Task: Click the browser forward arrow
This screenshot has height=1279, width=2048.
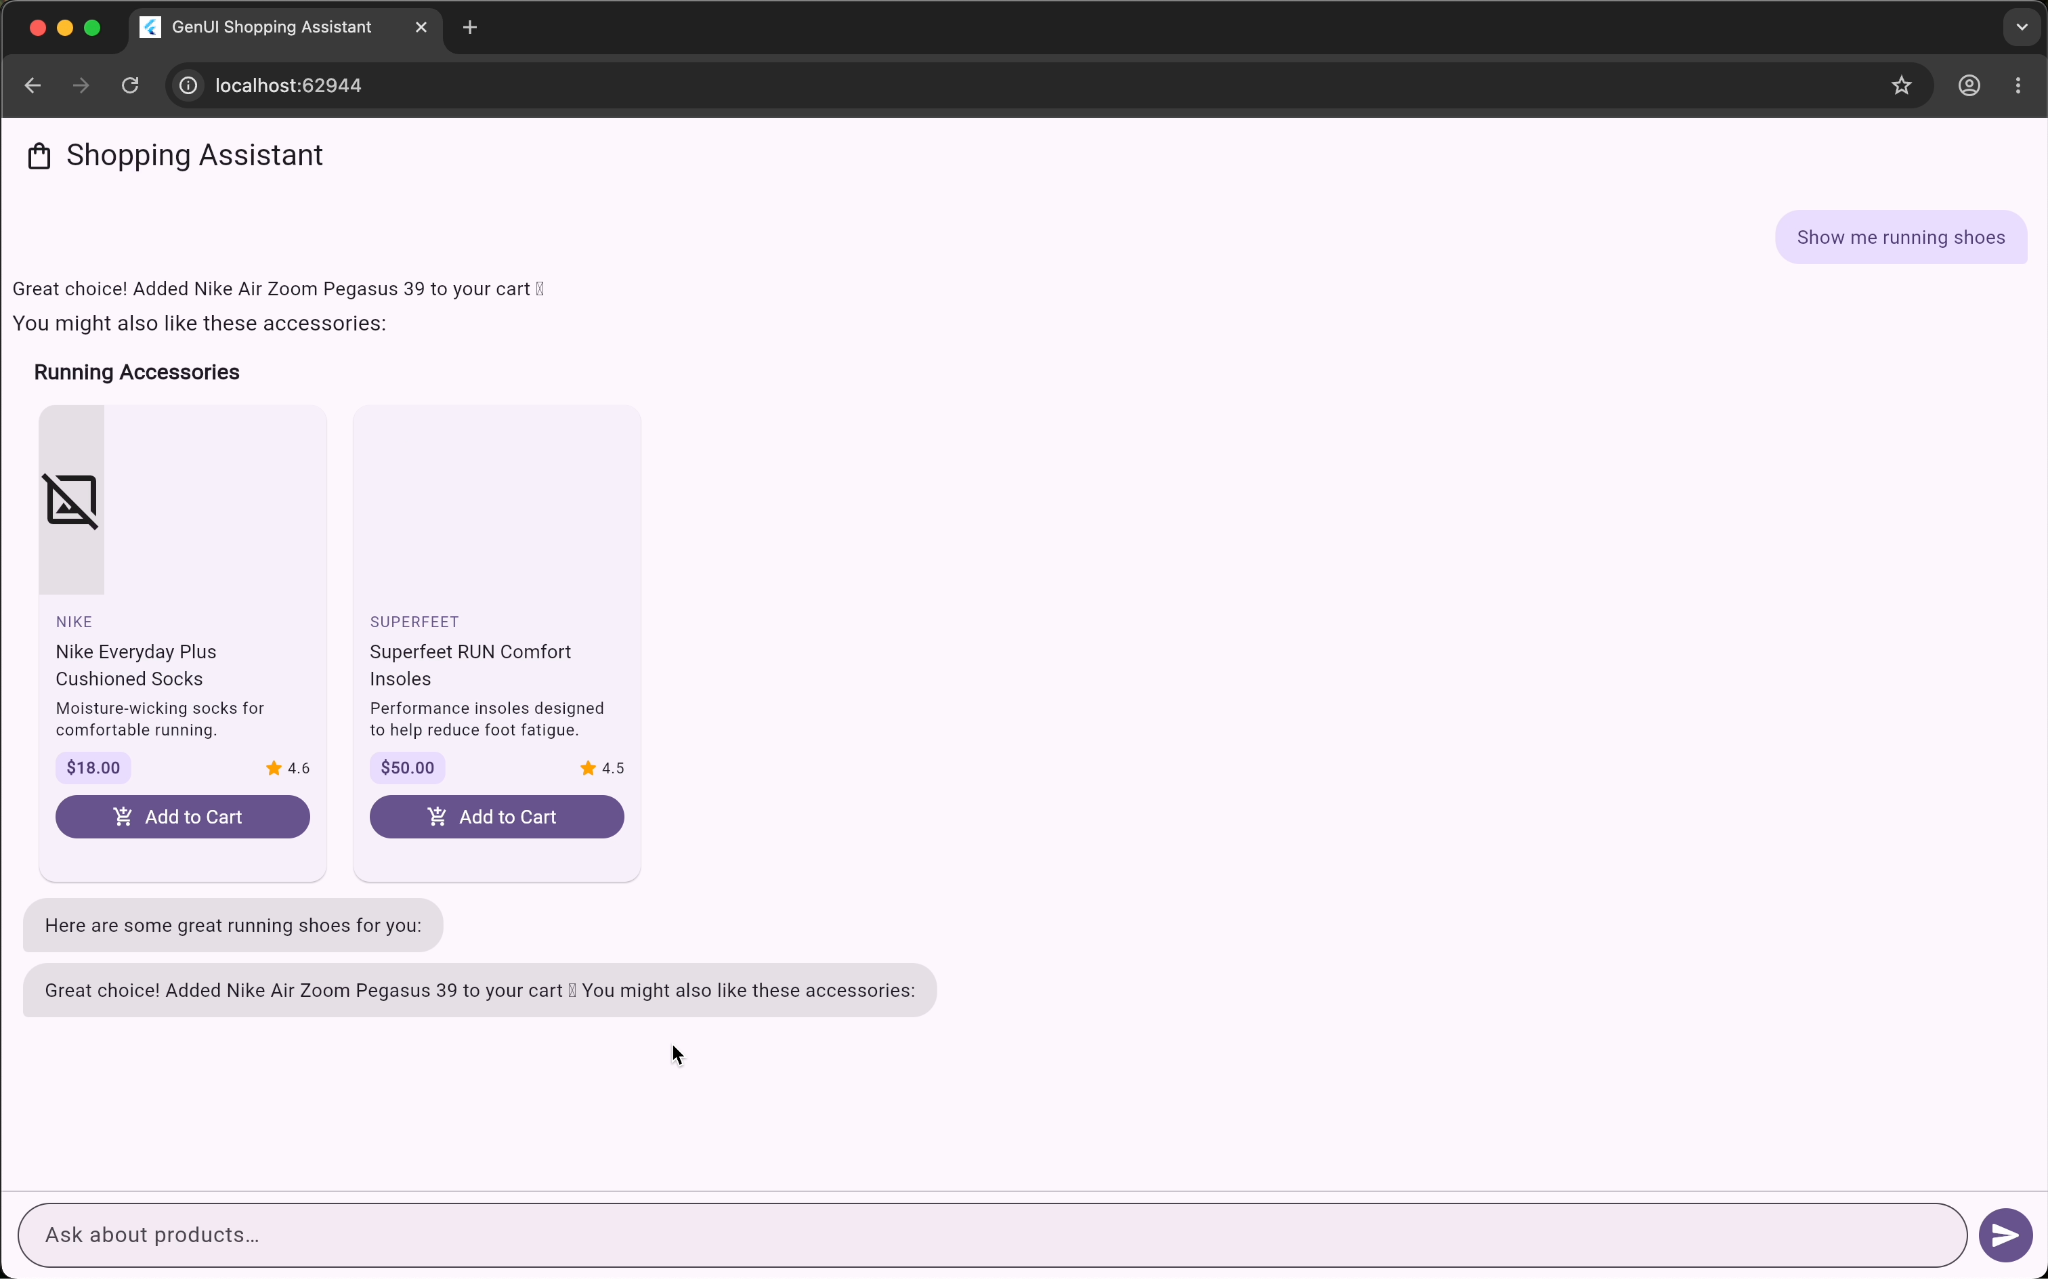Action: click(x=81, y=86)
